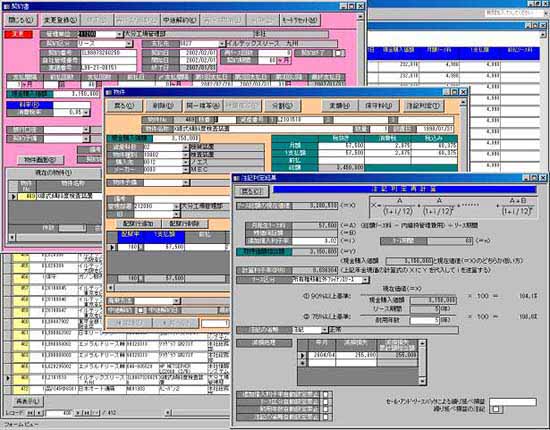Click the scroll up arrow of 減損処理 table

[x=422, y=343]
